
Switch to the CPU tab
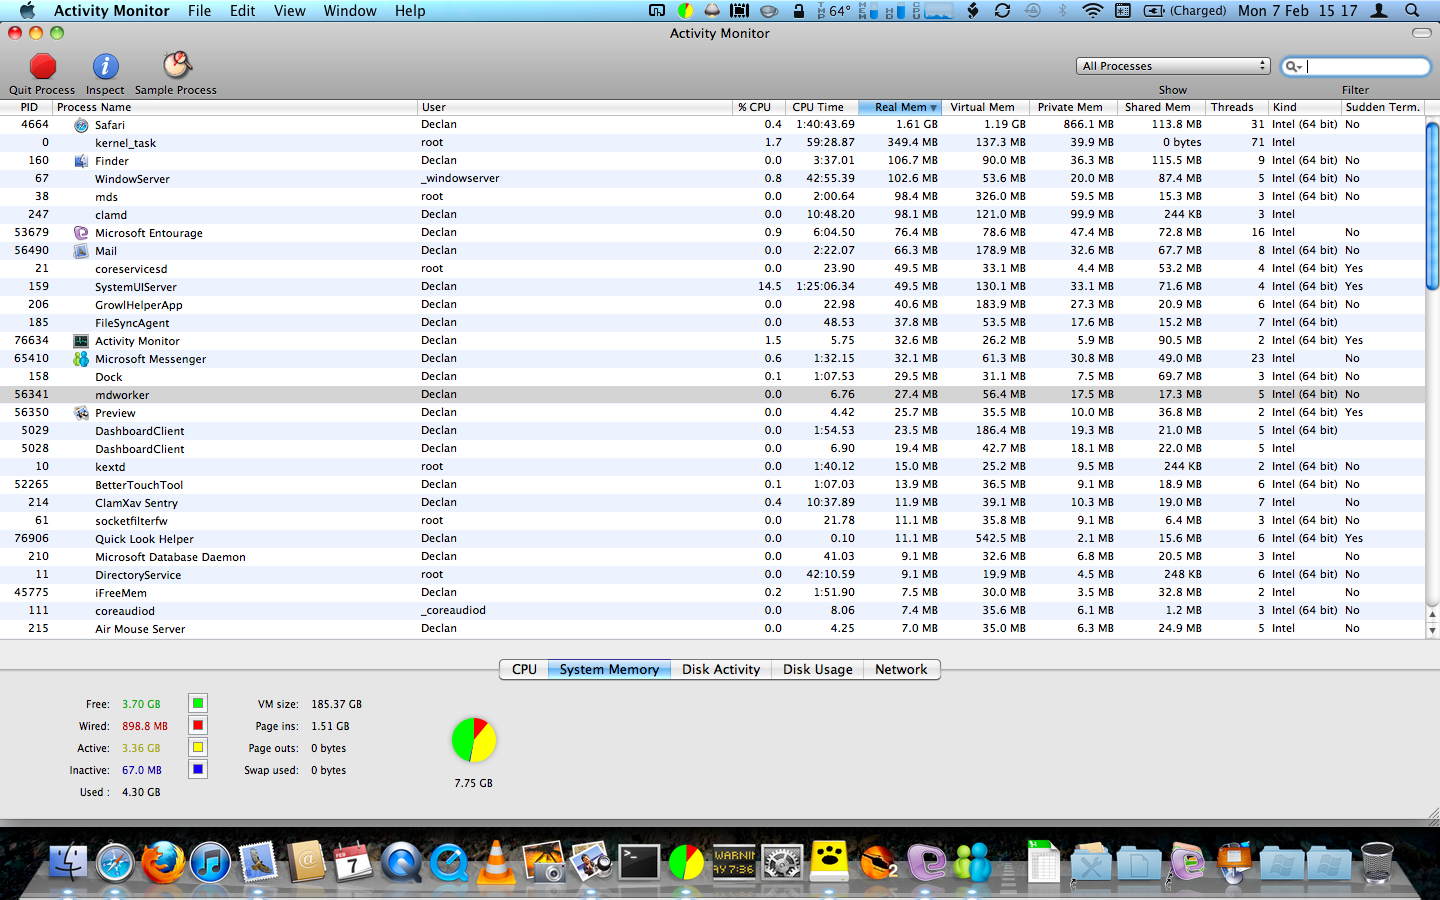coord(524,670)
